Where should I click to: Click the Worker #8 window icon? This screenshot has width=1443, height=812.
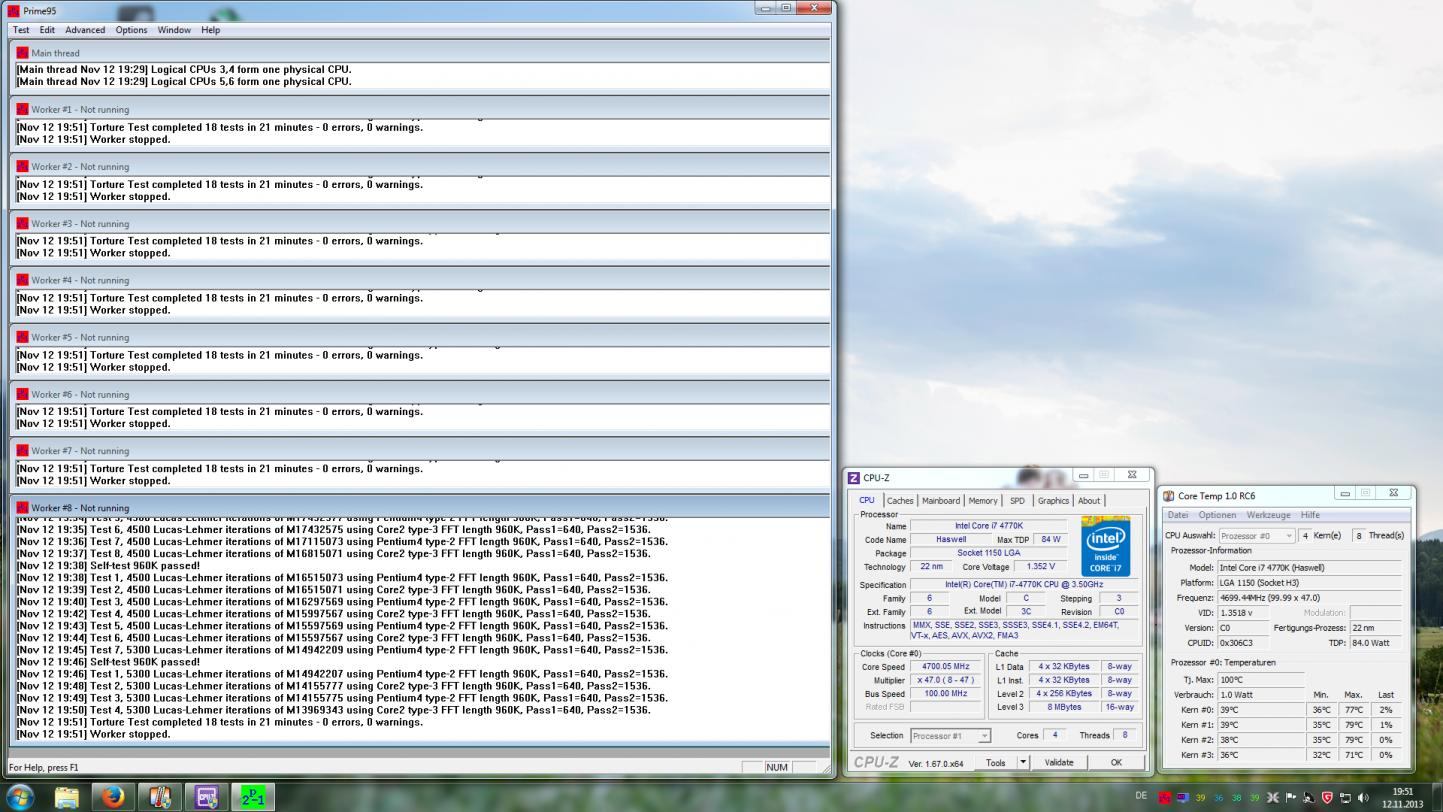(22, 507)
